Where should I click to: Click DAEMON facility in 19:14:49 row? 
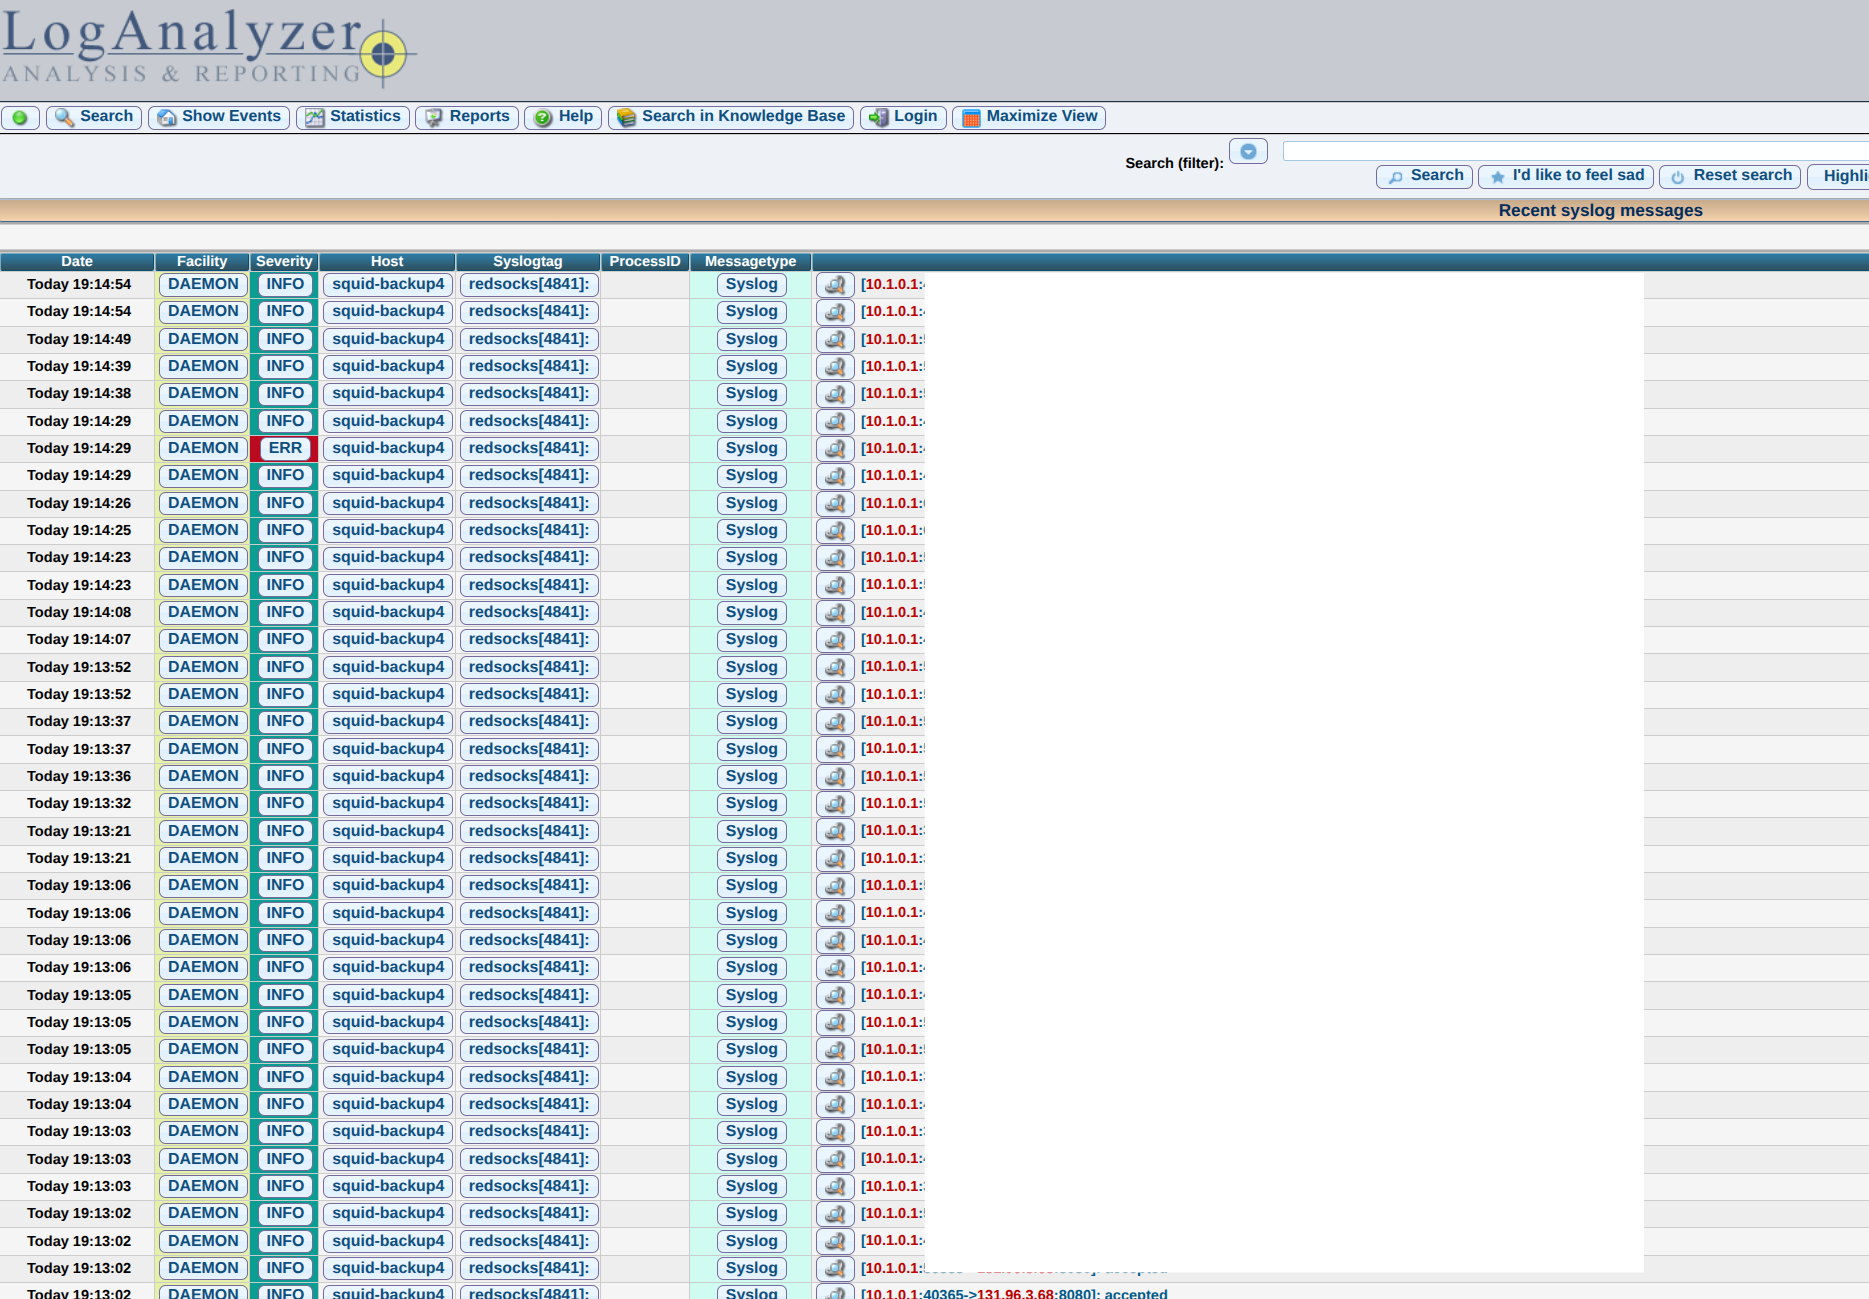pyautogui.click(x=204, y=340)
